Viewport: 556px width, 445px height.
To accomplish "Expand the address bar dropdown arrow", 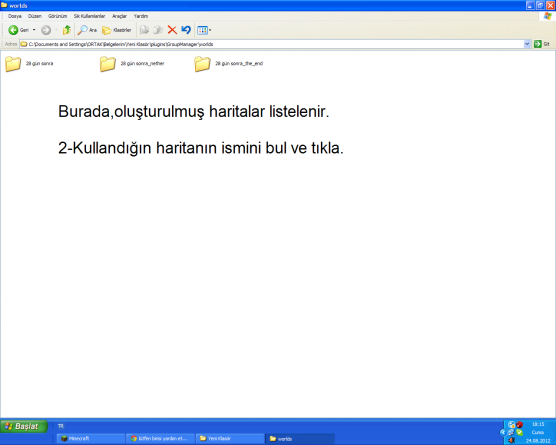I will click(527, 44).
